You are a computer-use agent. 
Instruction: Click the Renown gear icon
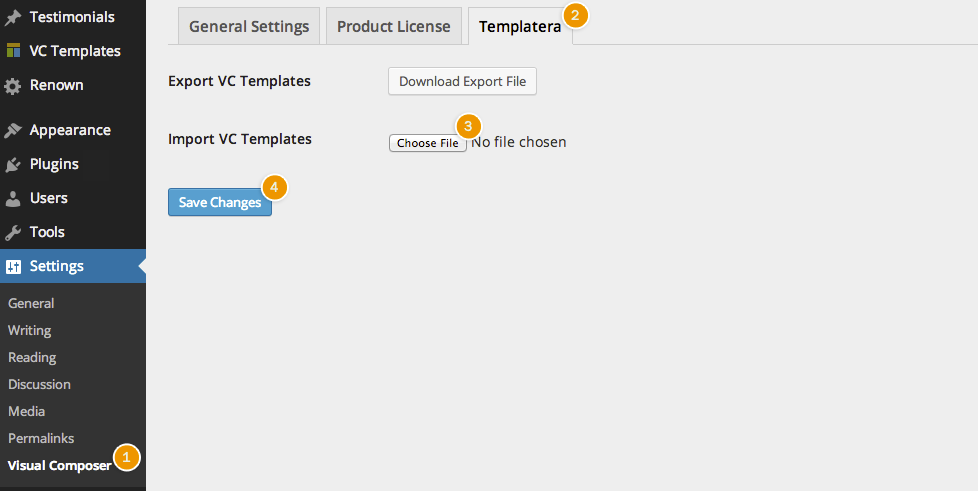pyautogui.click(x=13, y=86)
